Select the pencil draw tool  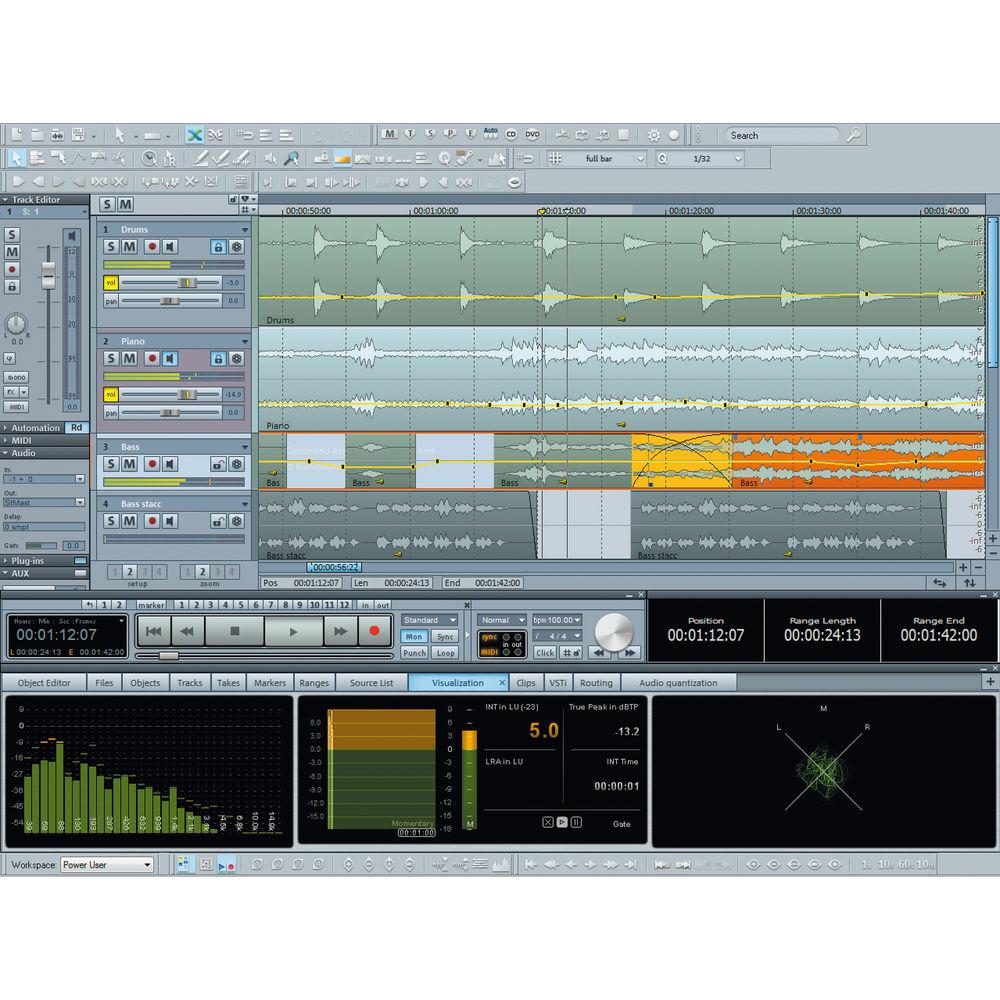coord(200,158)
